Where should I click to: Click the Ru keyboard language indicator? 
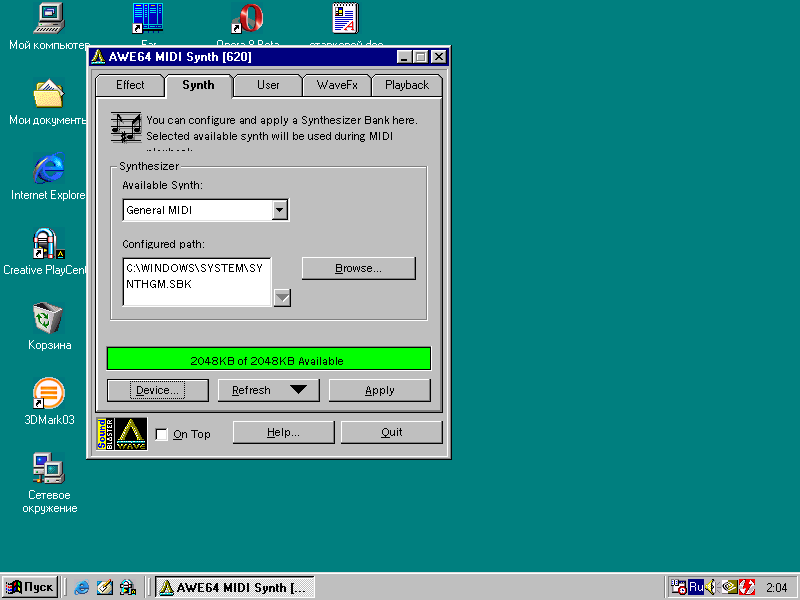tap(696, 587)
